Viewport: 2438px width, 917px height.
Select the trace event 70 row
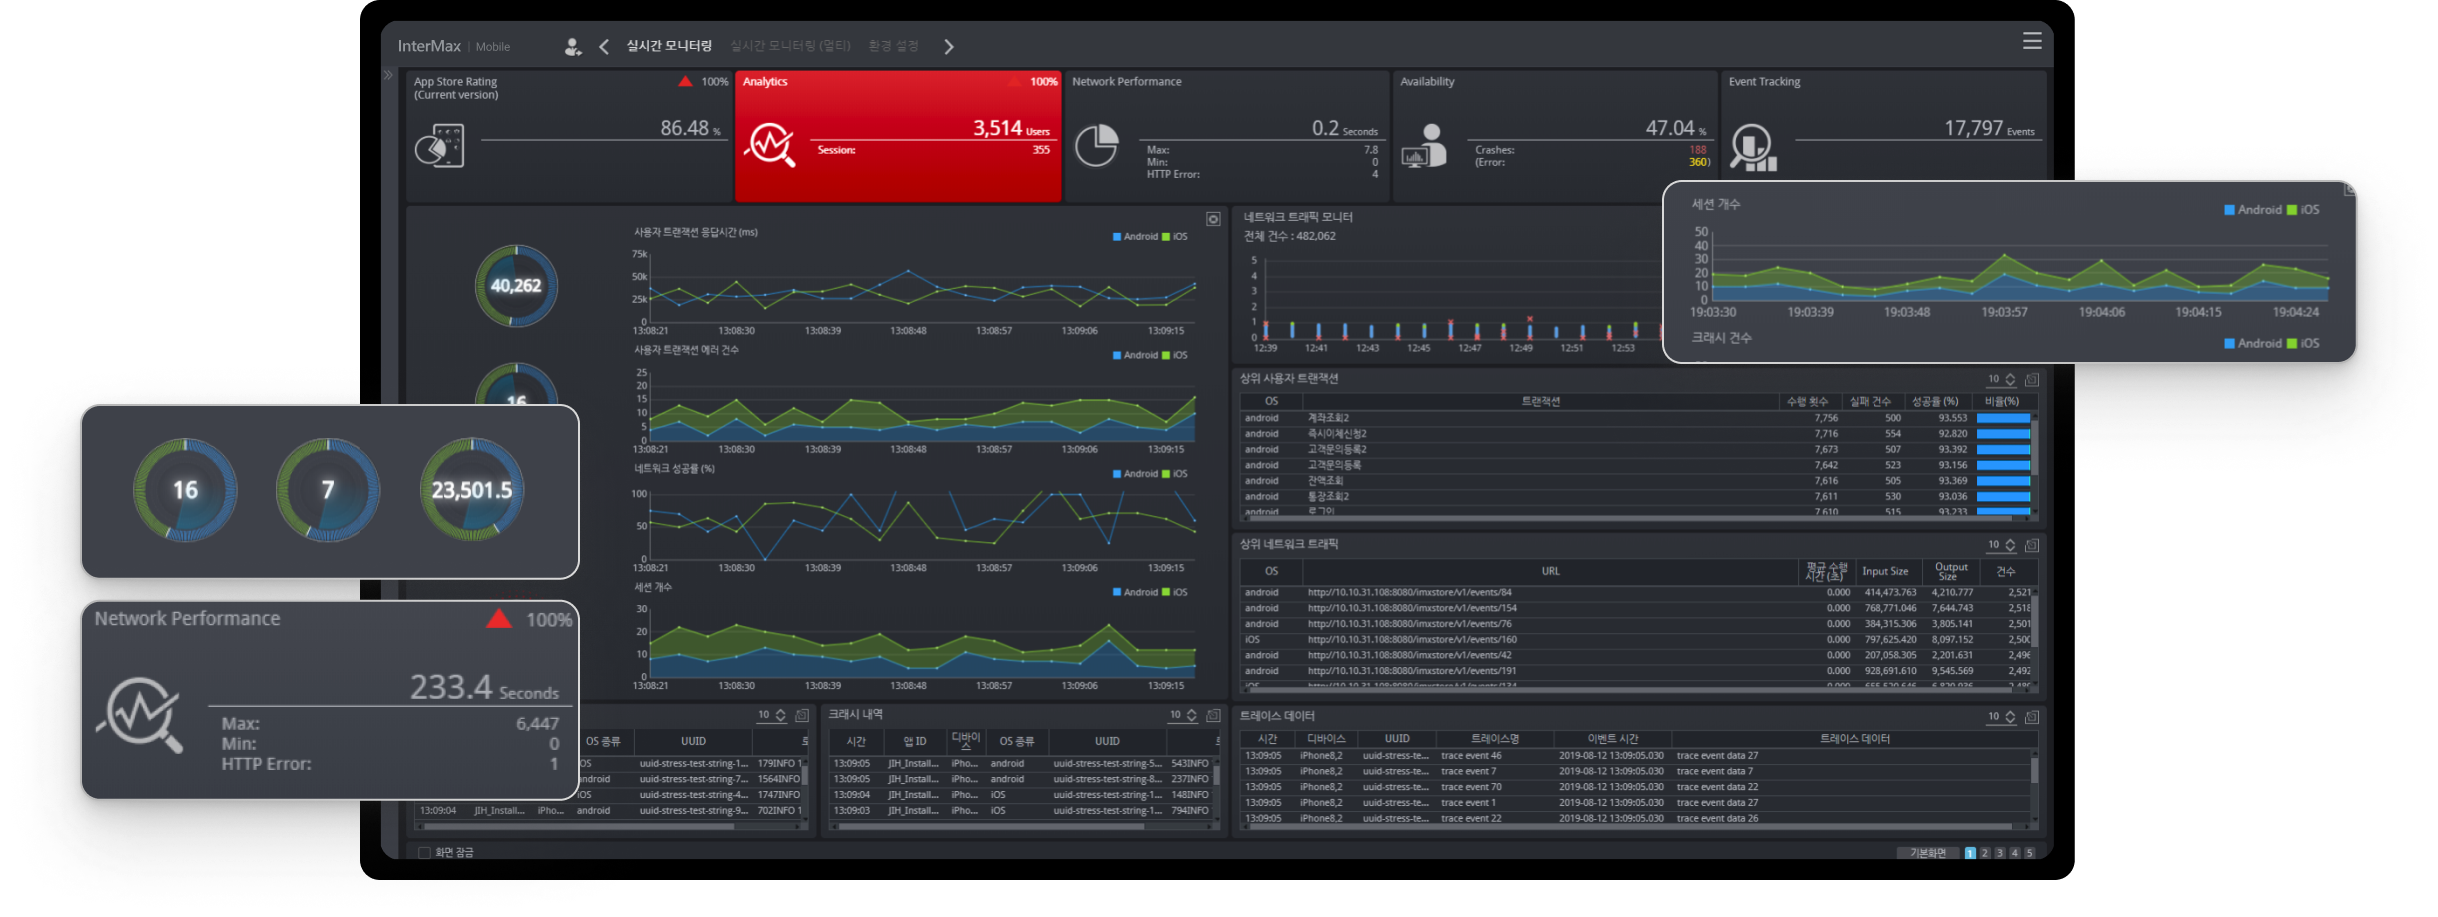point(1635,787)
